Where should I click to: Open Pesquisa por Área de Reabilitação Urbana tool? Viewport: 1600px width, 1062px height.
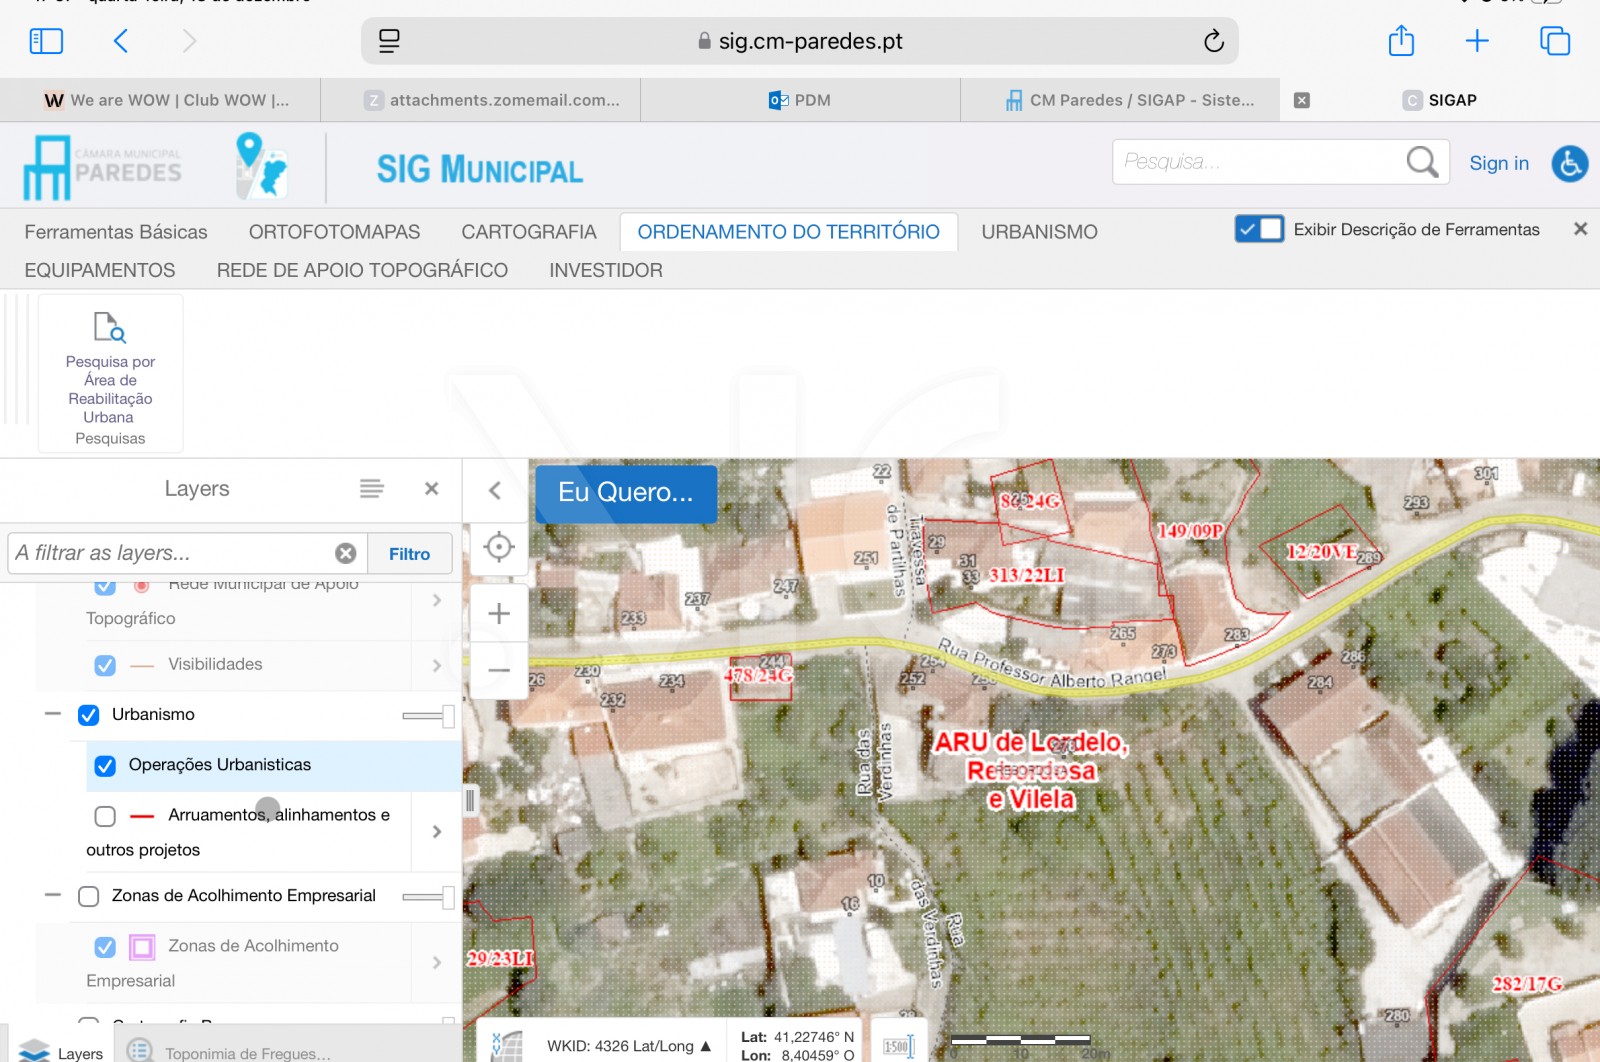coord(110,373)
